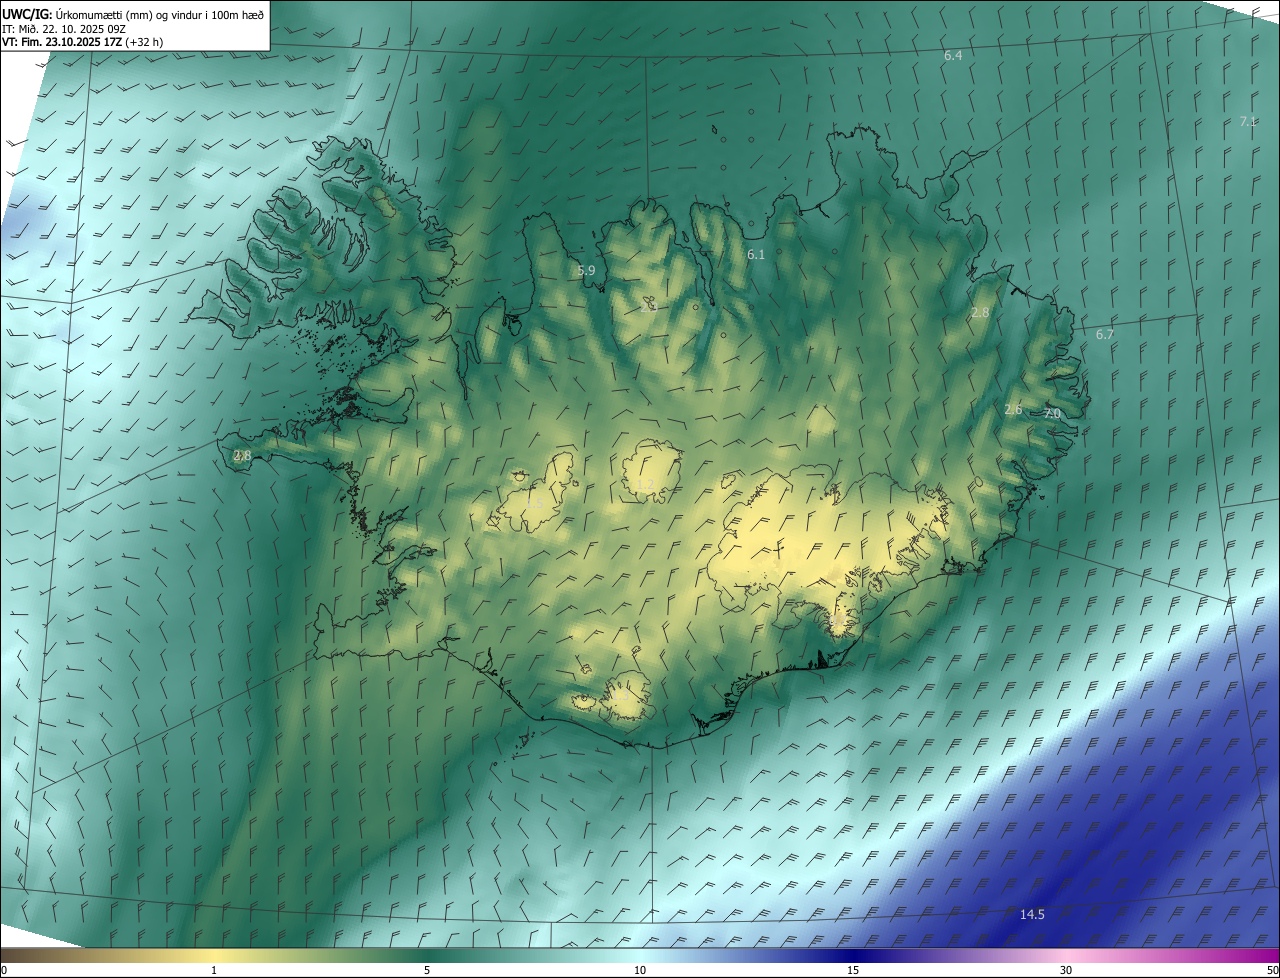Click the 0 tick on the colour scale

point(4,970)
